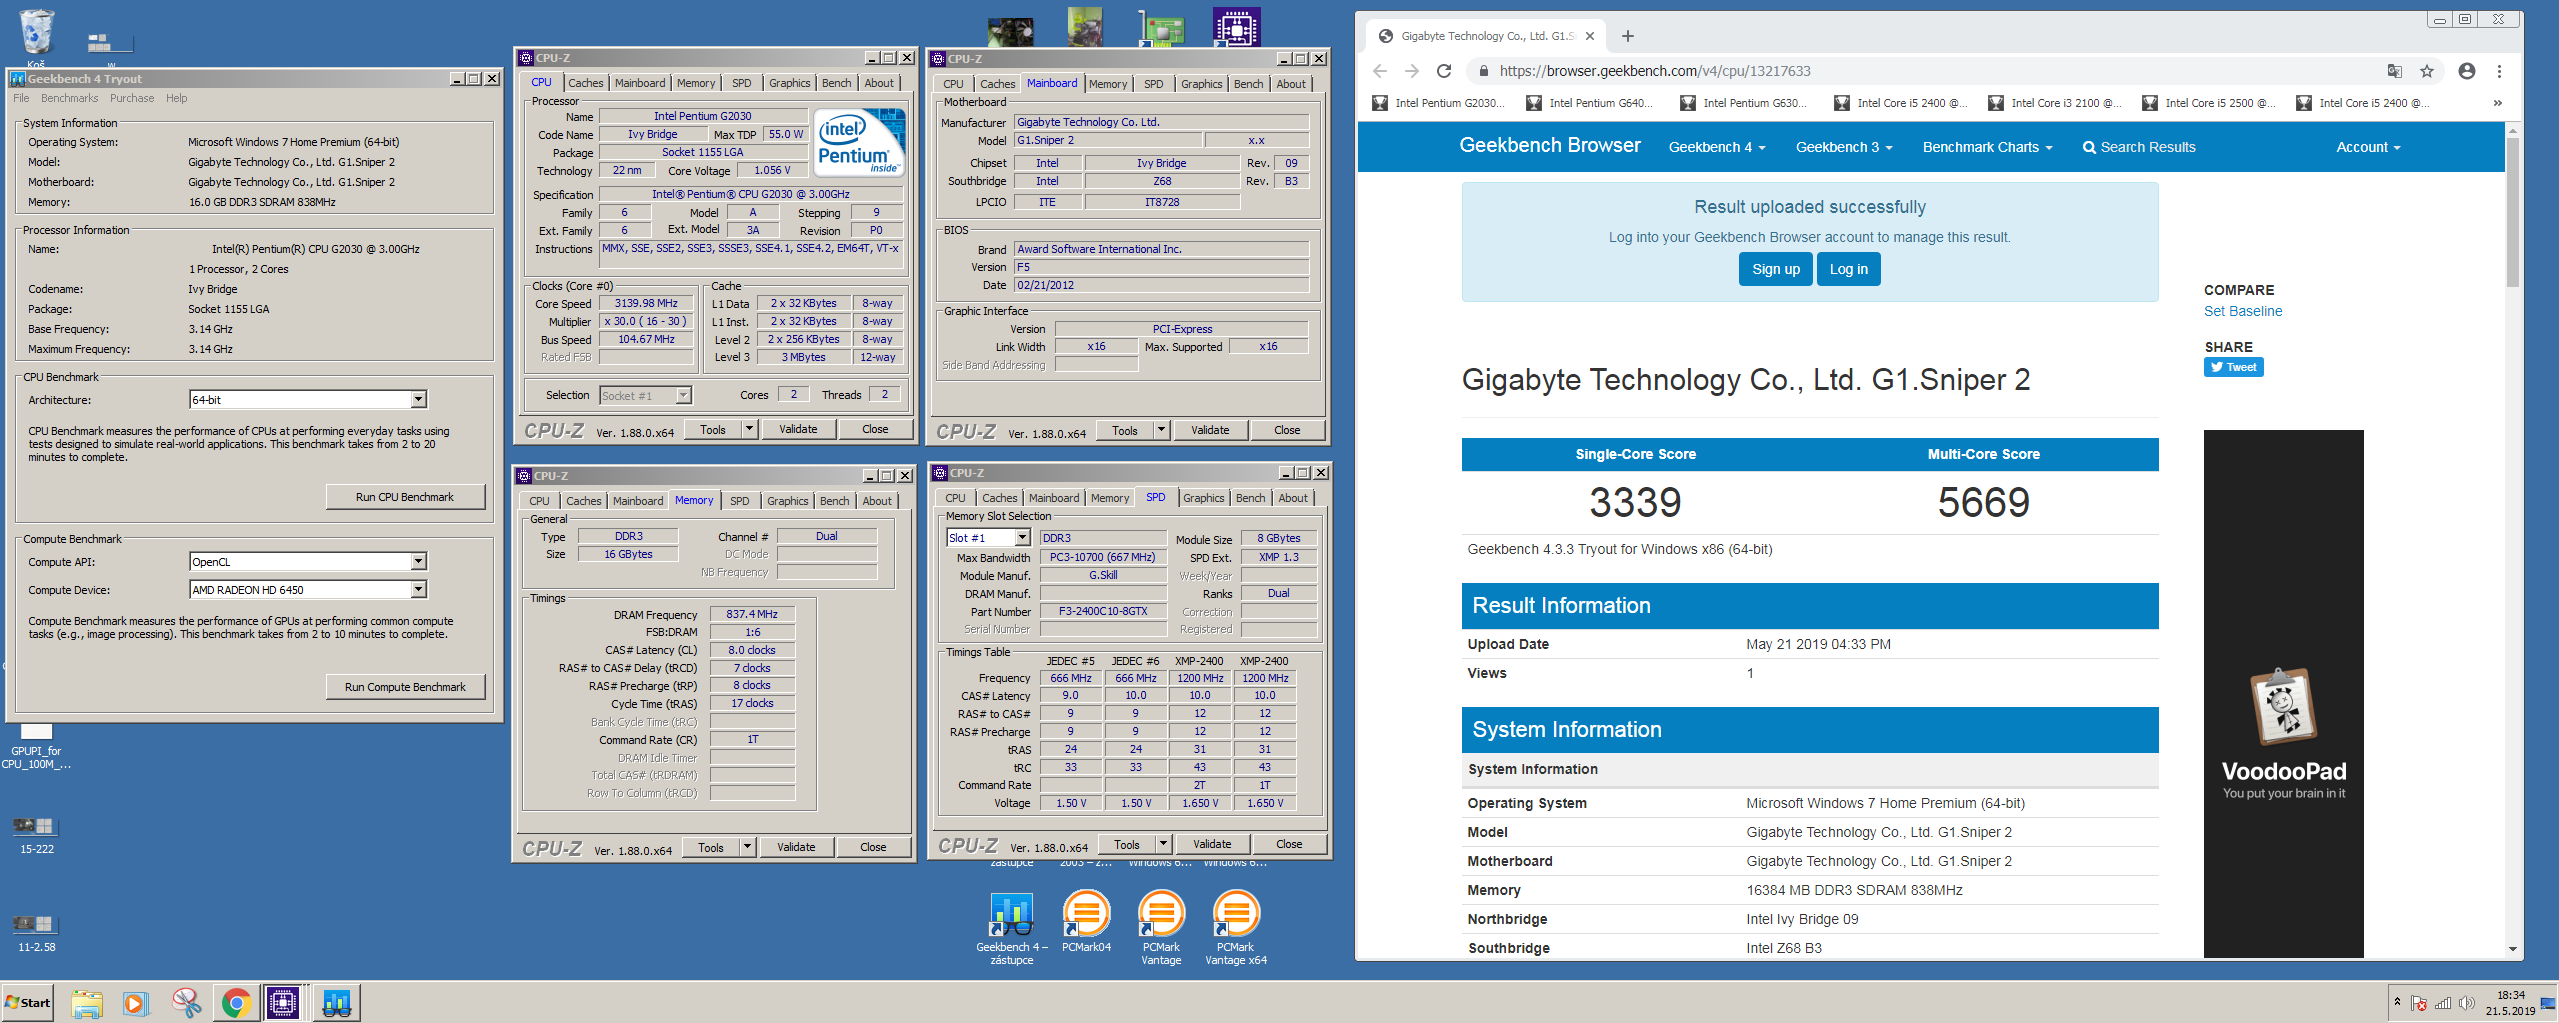Image resolution: width=2559 pixels, height=1023 pixels.
Task: Reload the Geekbench browser page
Action: tap(1443, 71)
